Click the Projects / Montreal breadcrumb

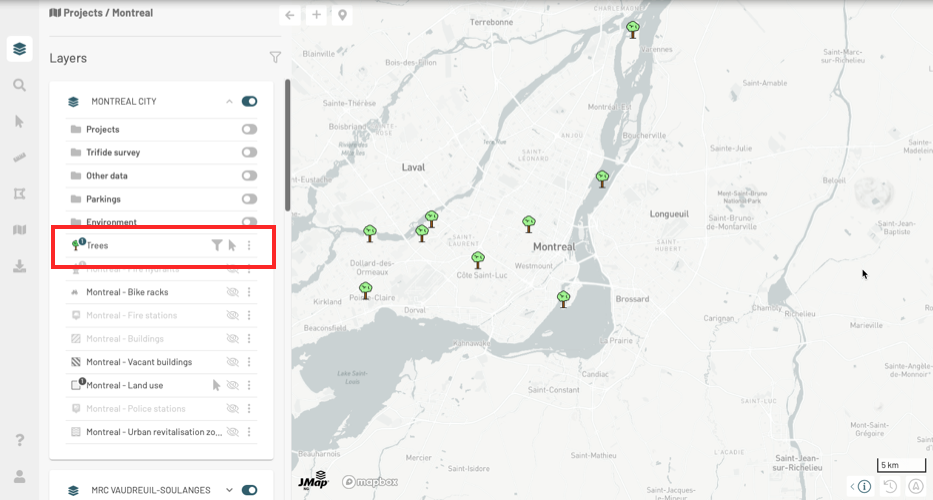click(x=101, y=13)
